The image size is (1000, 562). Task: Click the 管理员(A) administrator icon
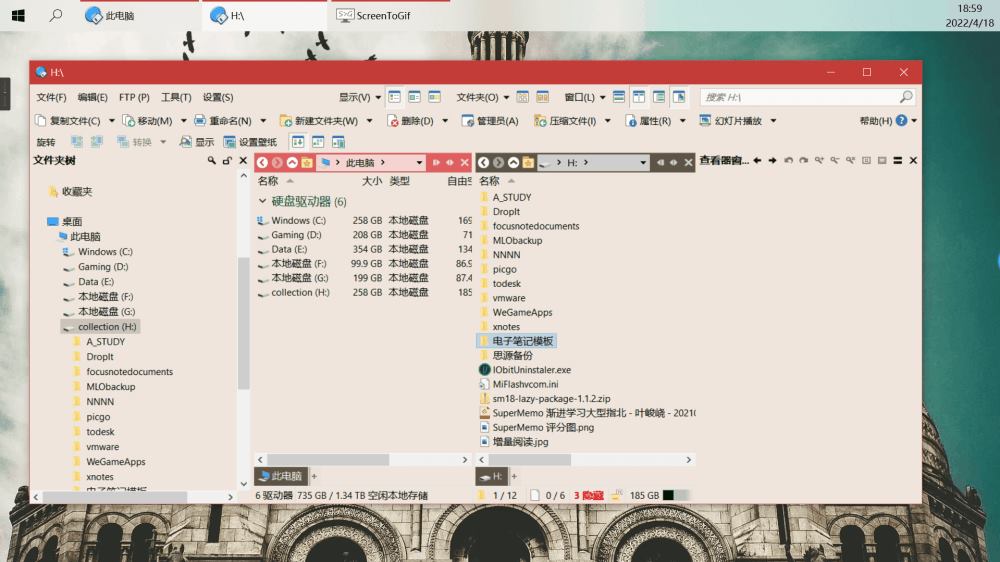(x=468, y=121)
